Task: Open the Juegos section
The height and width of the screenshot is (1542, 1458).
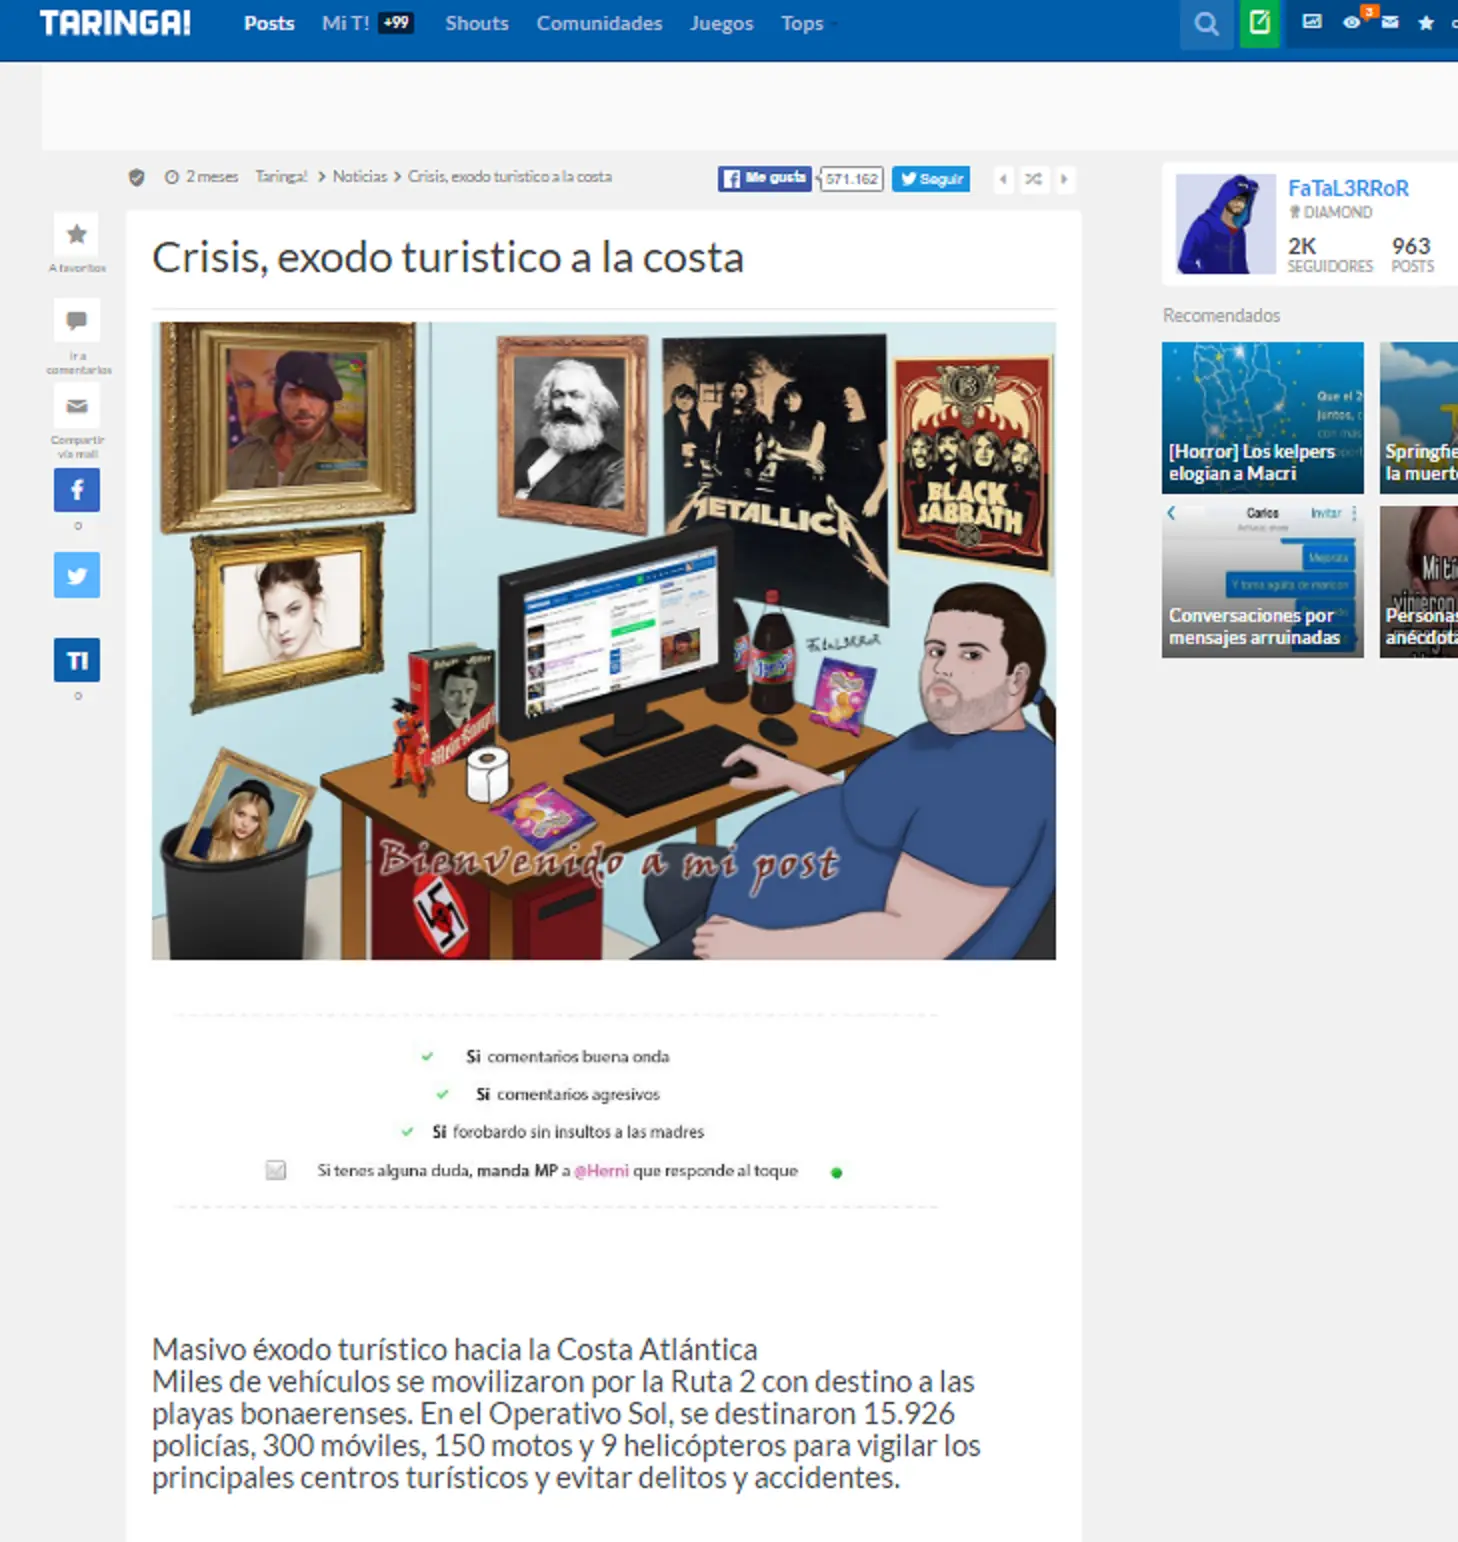Action: [721, 23]
